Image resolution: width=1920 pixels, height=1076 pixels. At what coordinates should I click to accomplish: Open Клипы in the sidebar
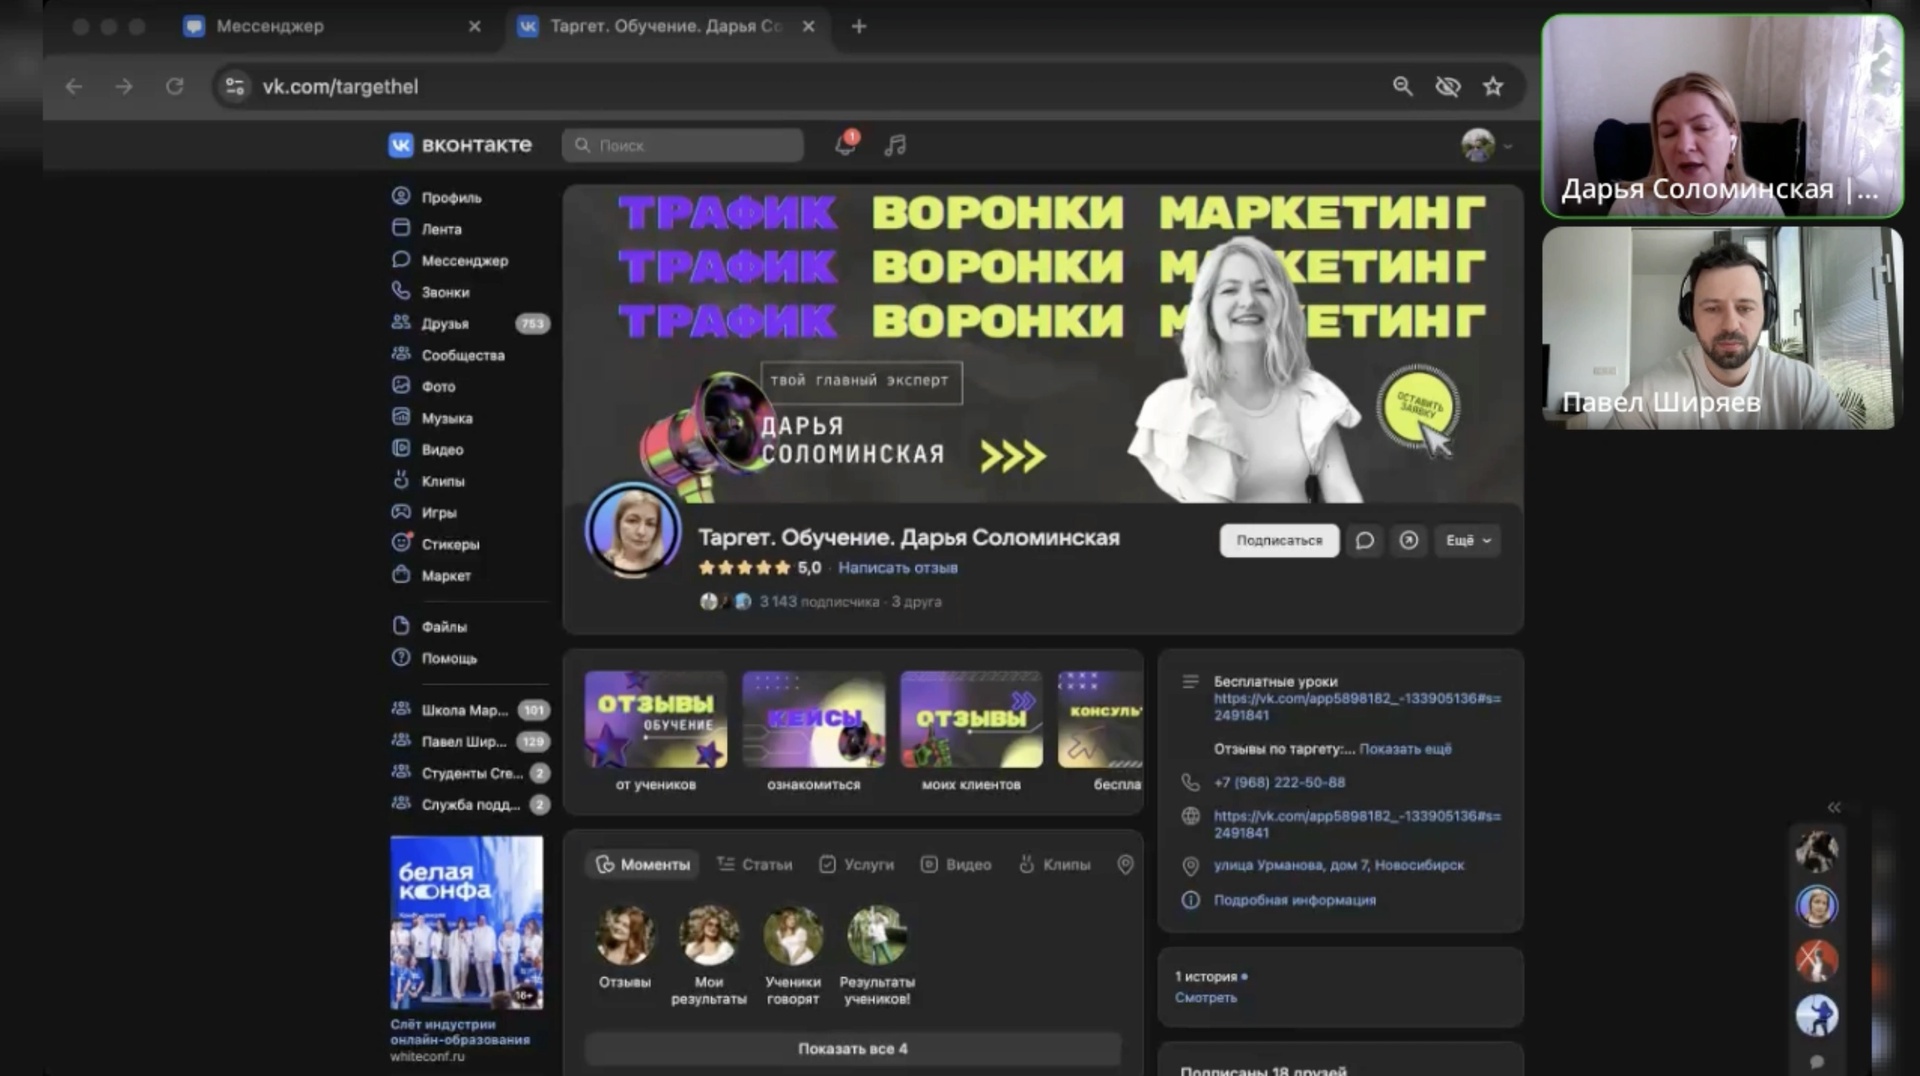pos(428,481)
